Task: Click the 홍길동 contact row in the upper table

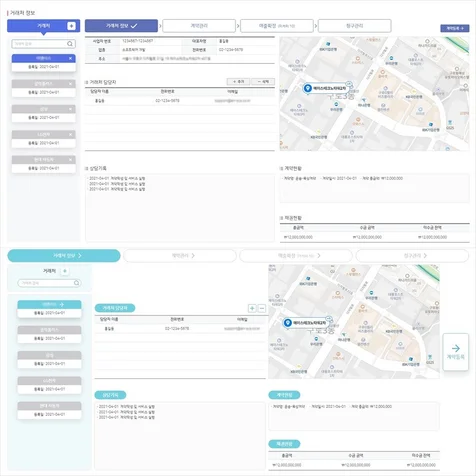Action: [x=180, y=101]
